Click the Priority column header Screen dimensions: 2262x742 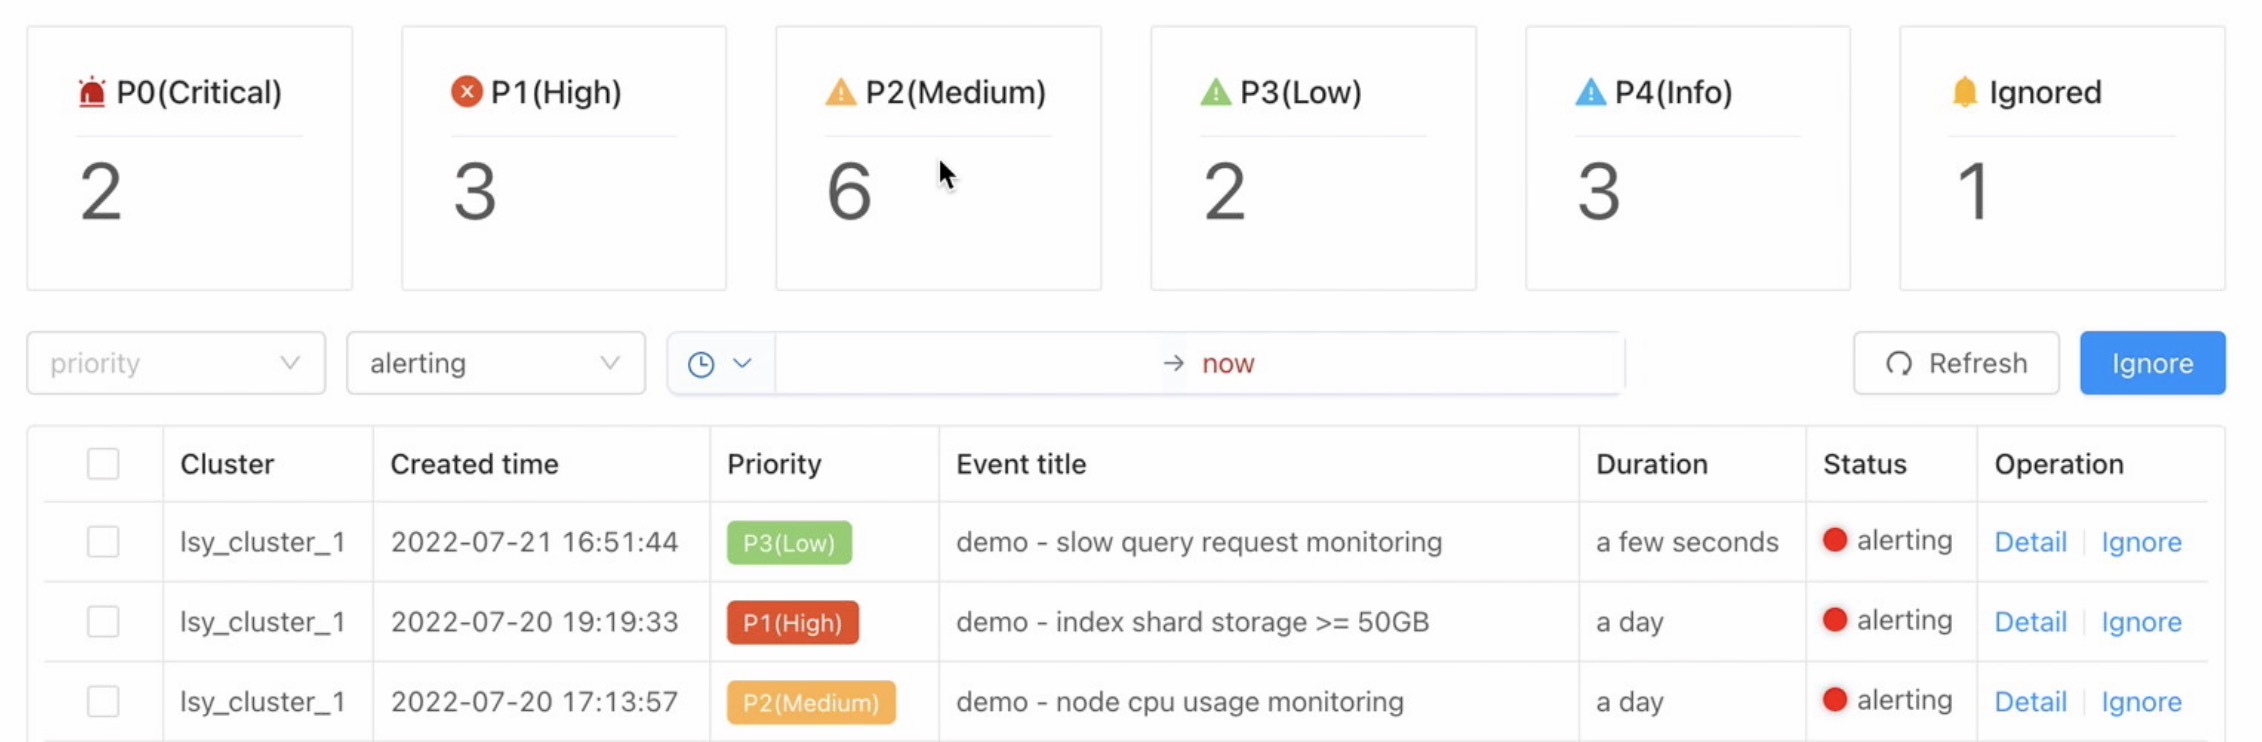click(x=774, y=464)
